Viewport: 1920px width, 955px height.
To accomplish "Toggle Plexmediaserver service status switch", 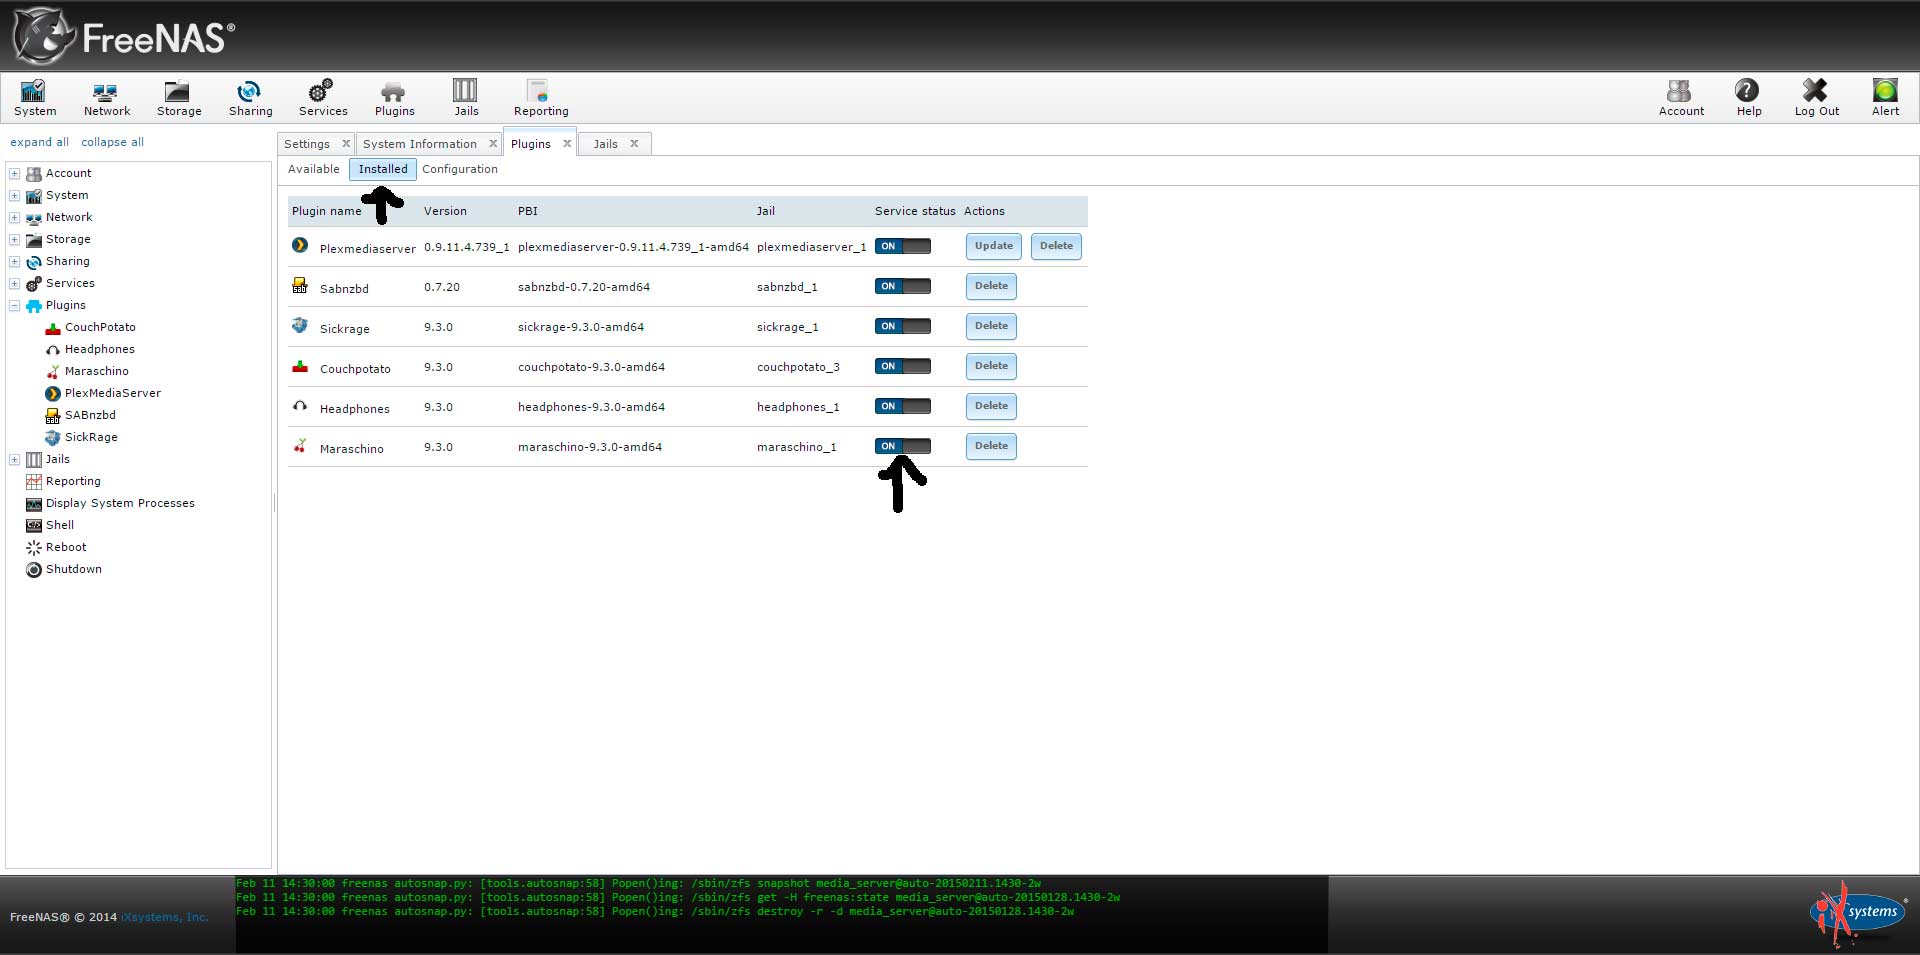I will 903,246.
